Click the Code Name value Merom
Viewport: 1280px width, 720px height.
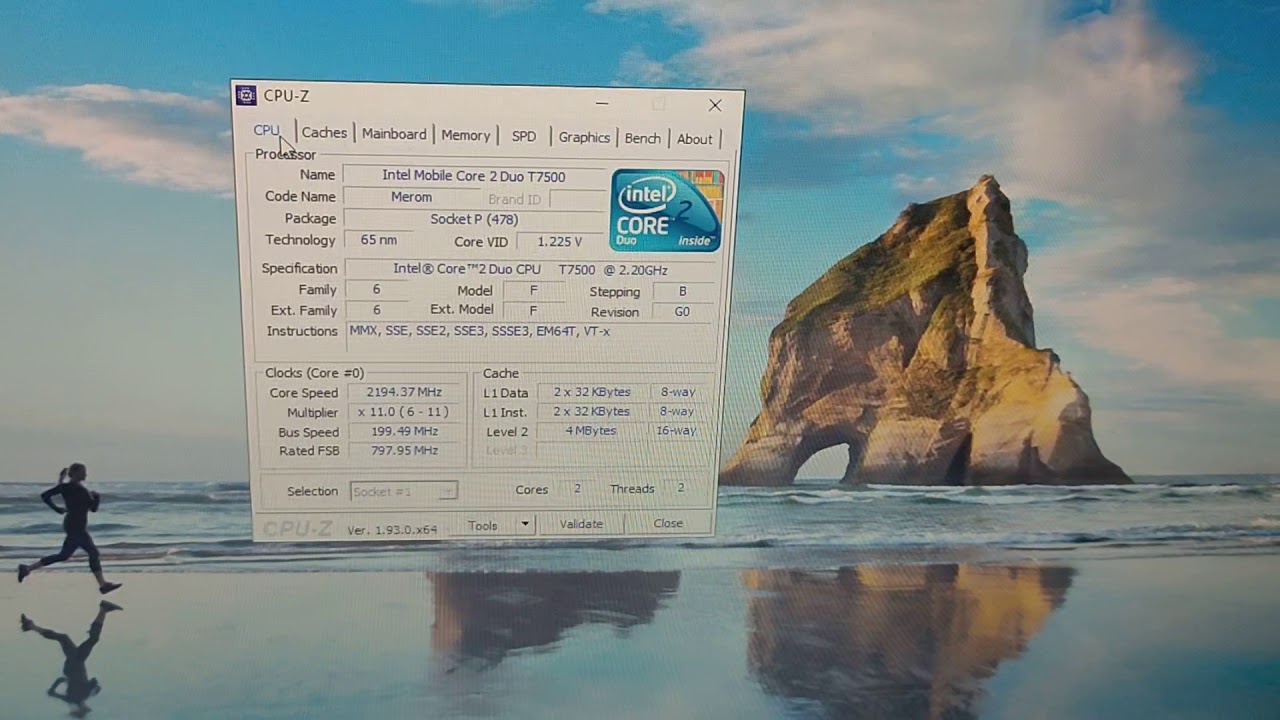pyautogui.click(x=412, y=197)
